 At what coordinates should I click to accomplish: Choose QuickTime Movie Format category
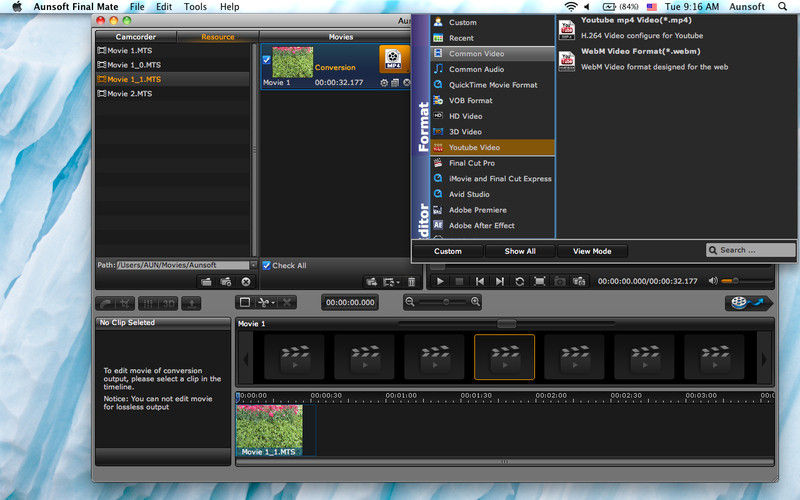(492, 85)
